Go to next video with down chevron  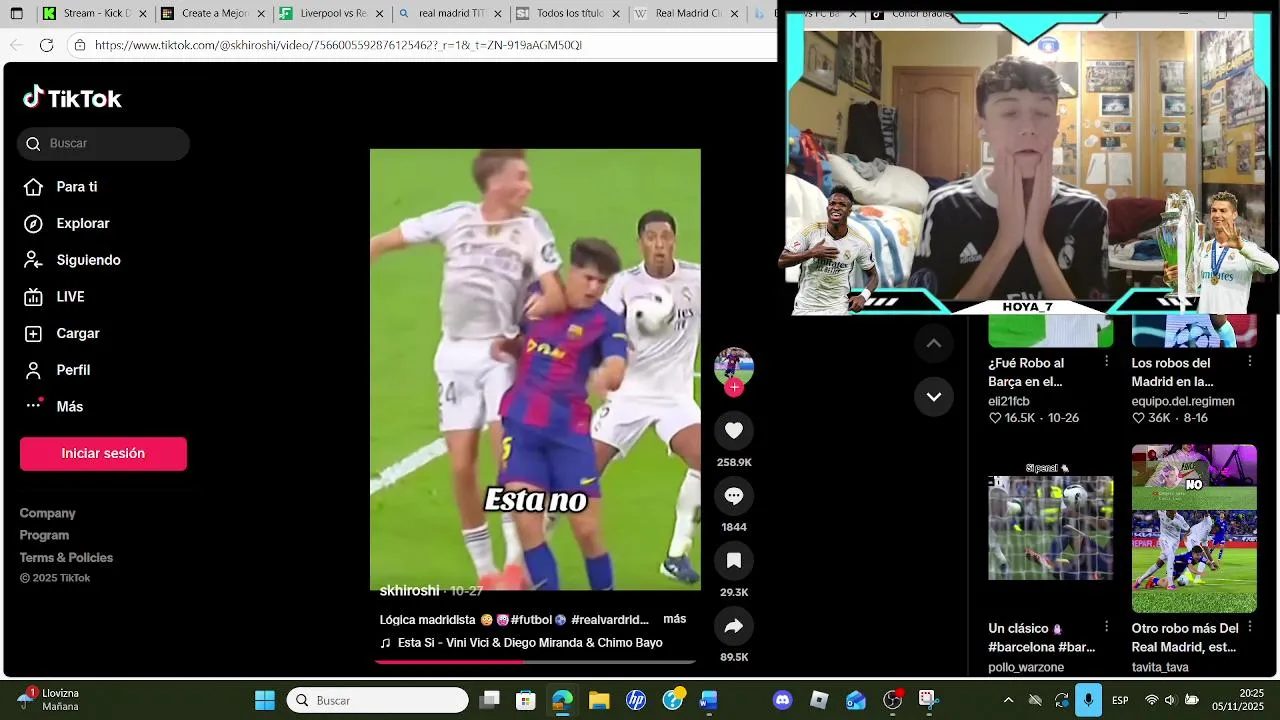coord(933,397)
